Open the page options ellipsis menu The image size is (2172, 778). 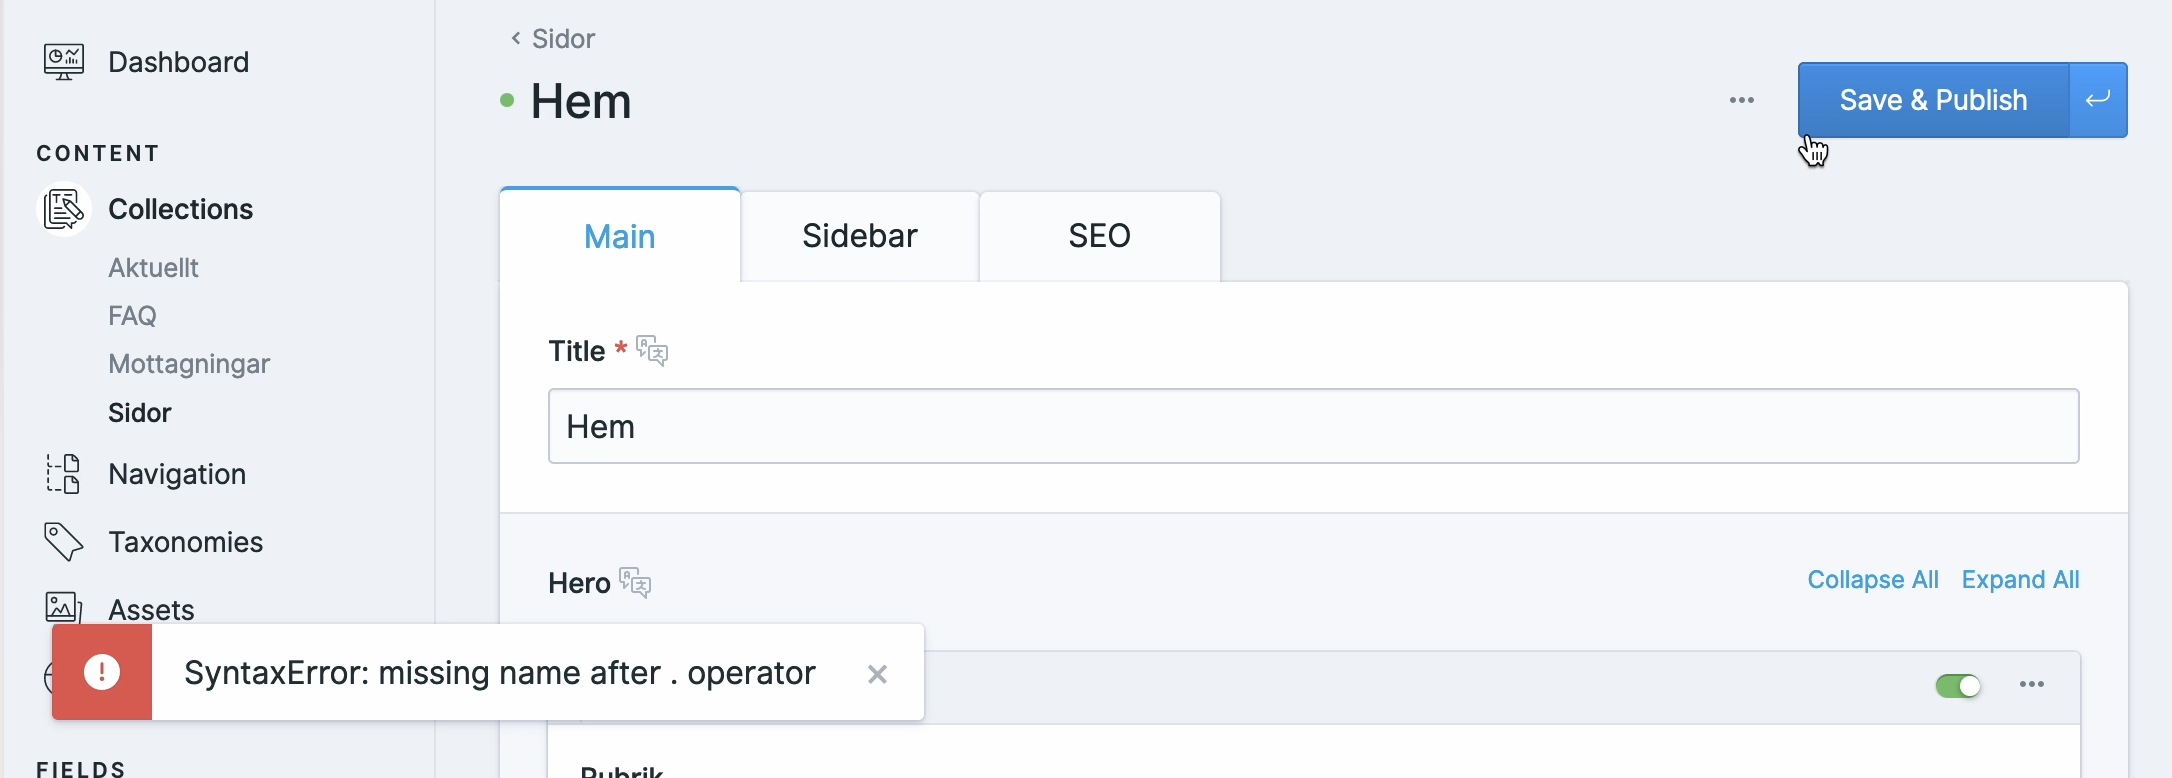(x=1742, y=100)
